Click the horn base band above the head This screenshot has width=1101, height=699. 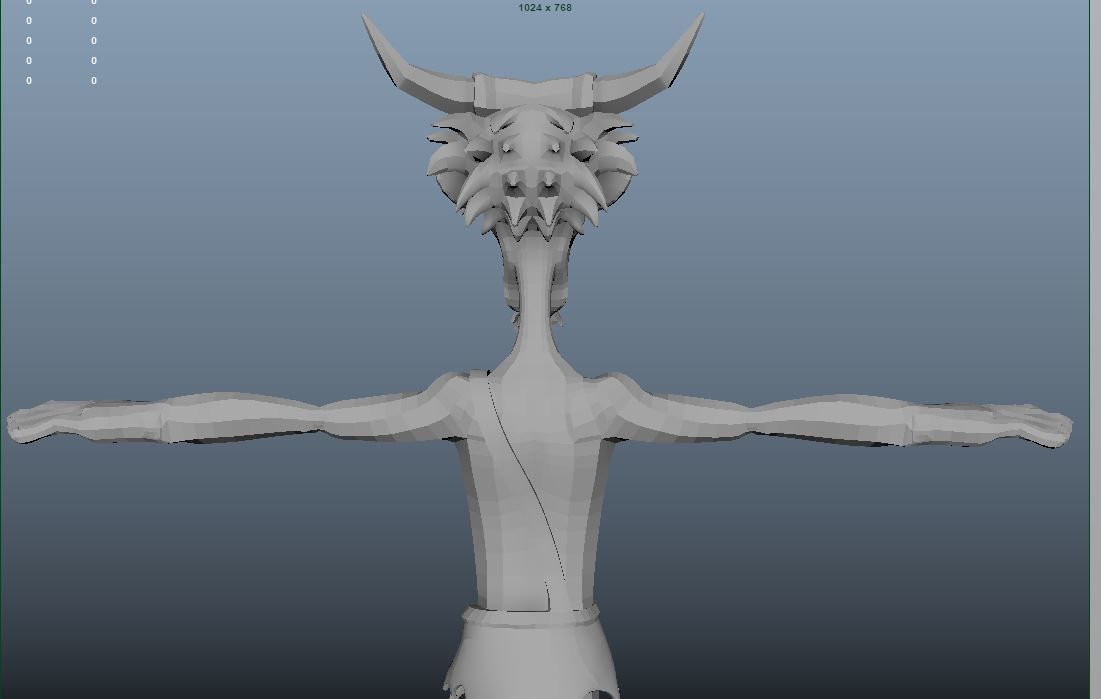[534, 92]
